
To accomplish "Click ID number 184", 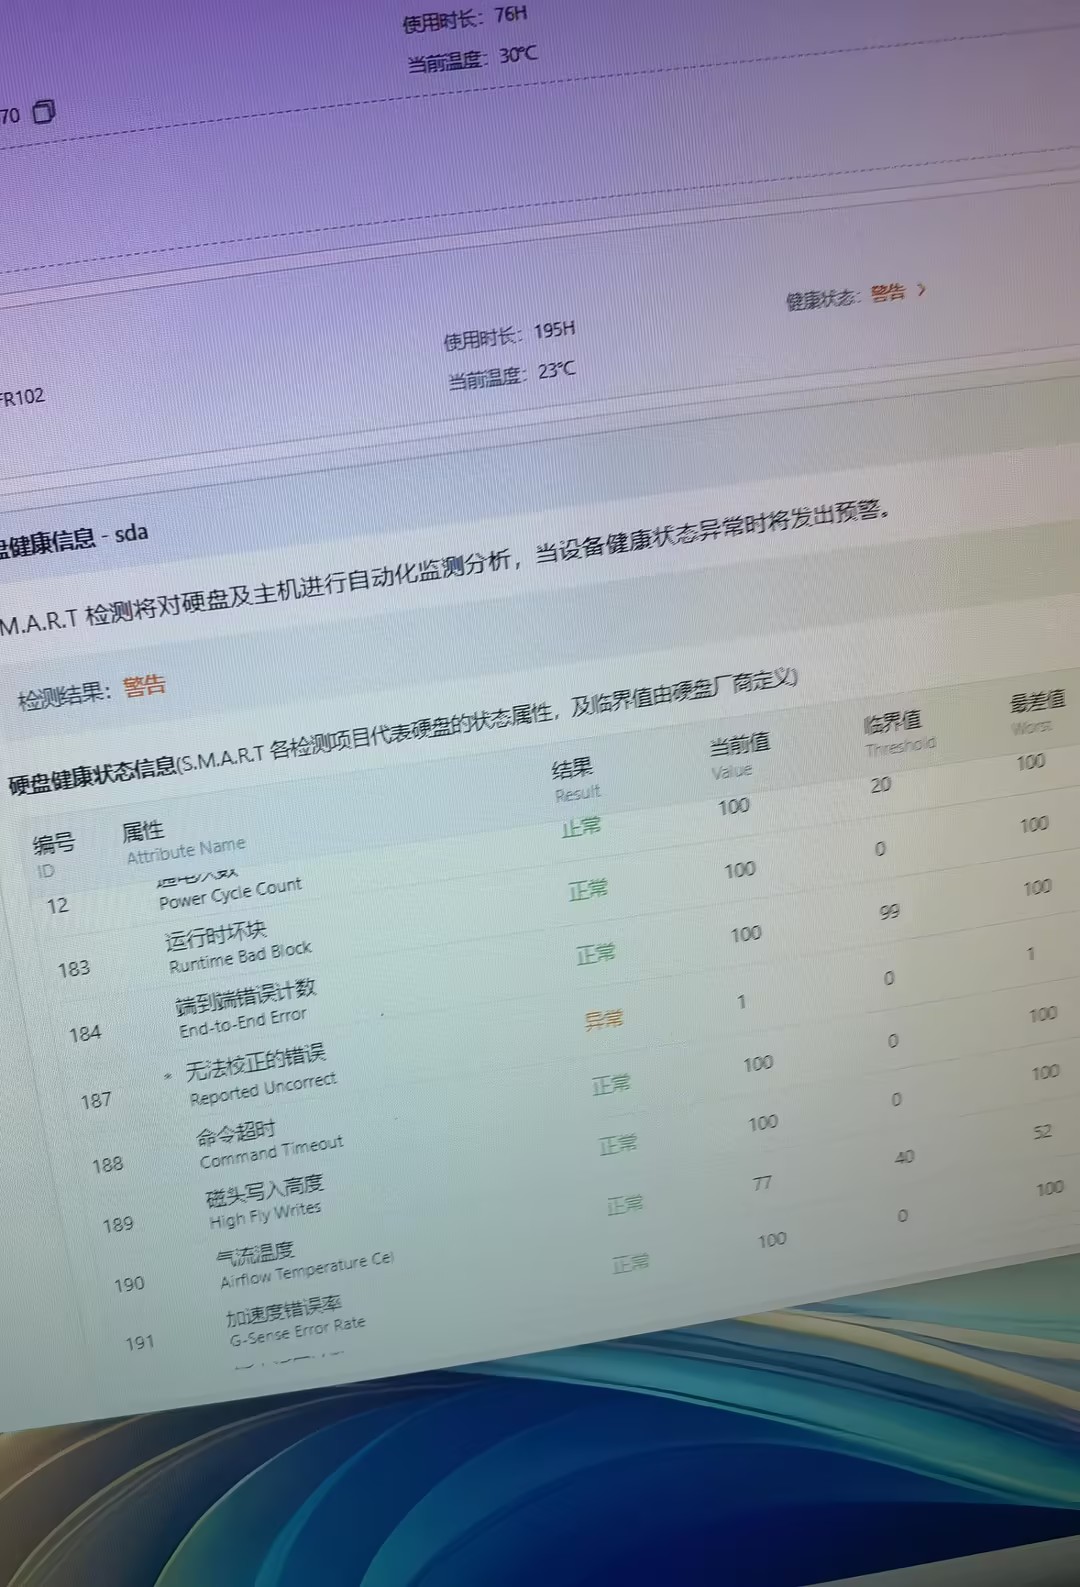I will click(84, 1034).
